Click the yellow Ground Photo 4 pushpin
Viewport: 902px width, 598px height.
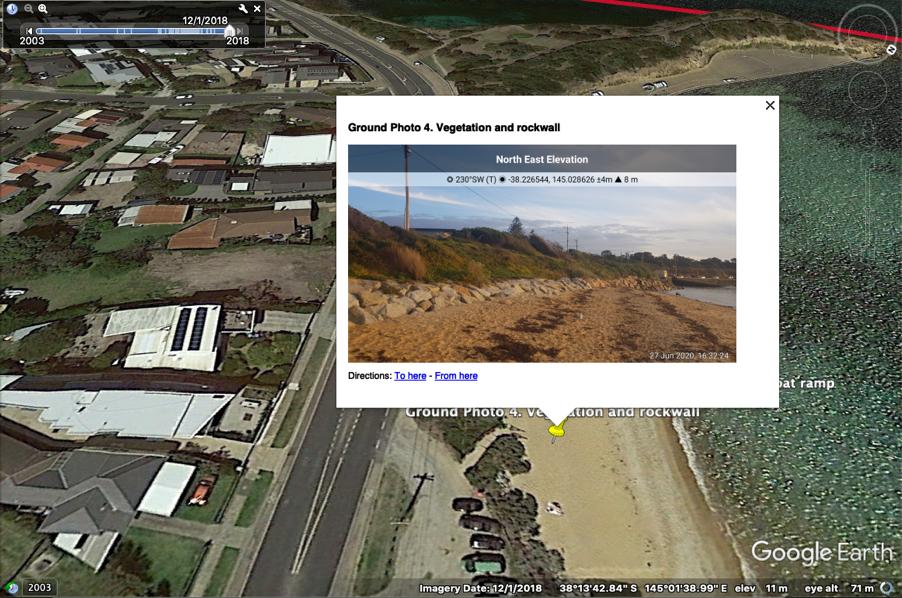(556, 430)
